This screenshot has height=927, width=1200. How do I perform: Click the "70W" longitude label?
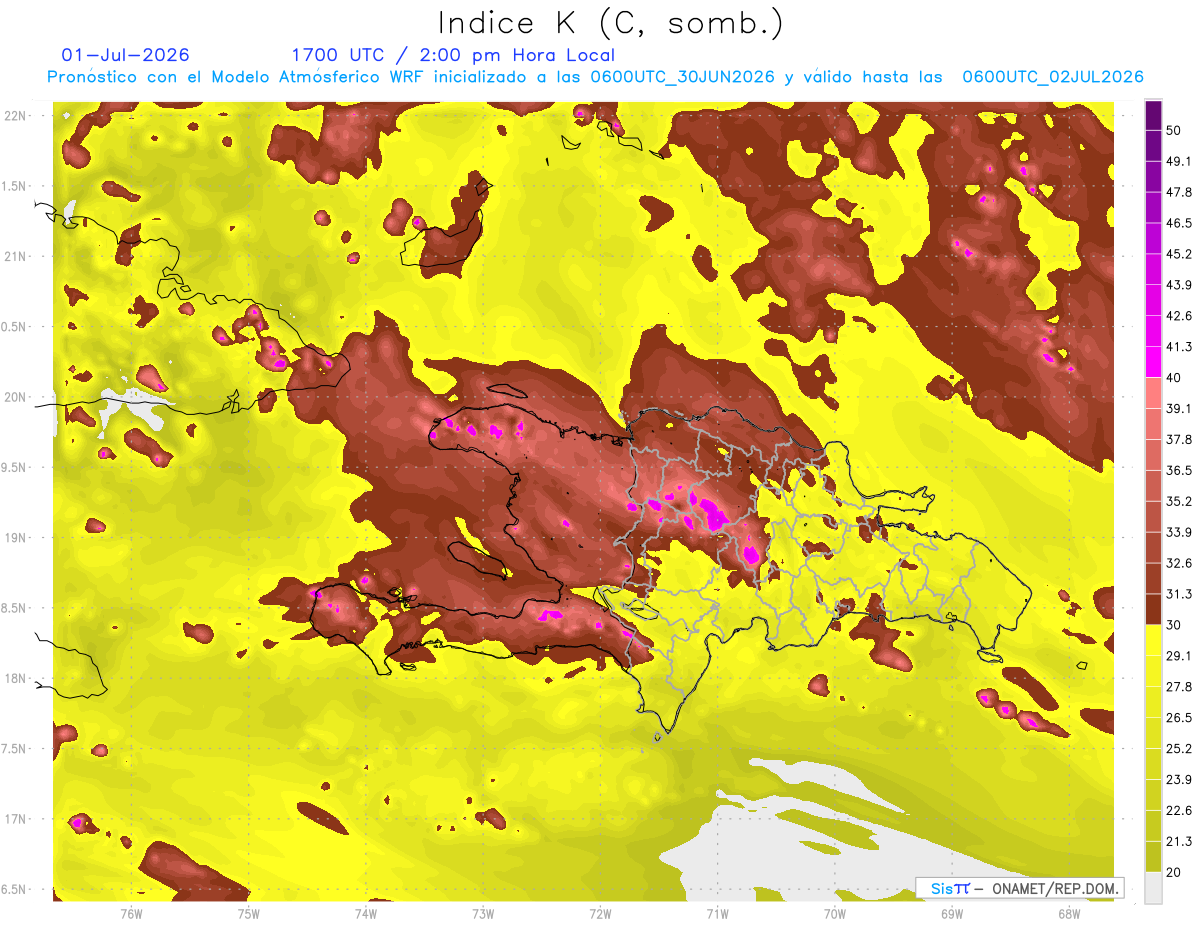[x=835, y=913]
